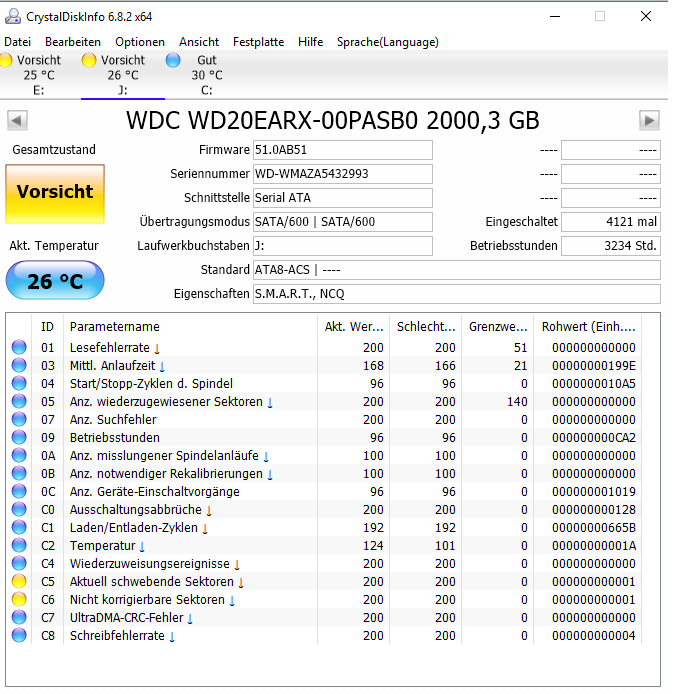Click status icon of Lesefehlerrate row
This screenshot has height=694, width=700.
(19, 347)
